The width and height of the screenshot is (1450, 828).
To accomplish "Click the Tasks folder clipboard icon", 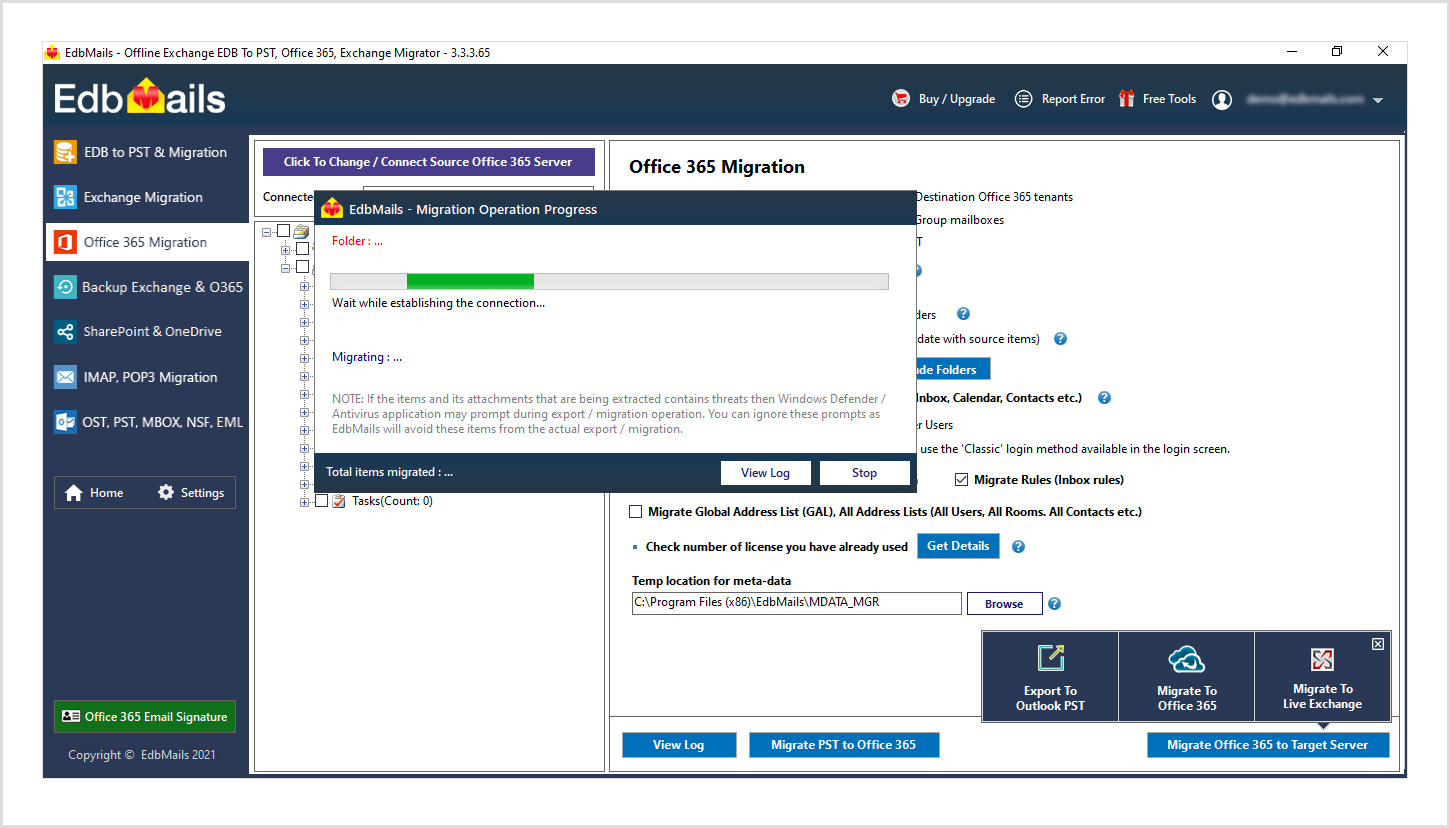I will pos(339,501).
